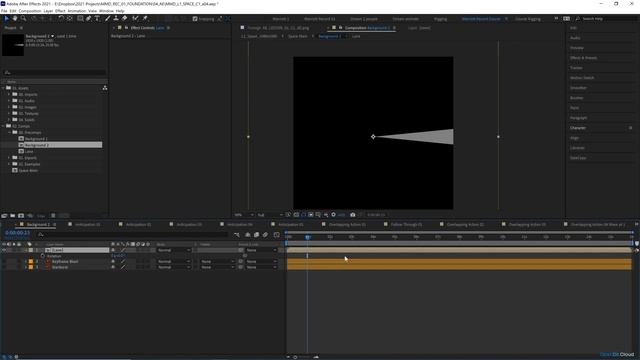Open project flowchart view icon

(x=105, y=88)
